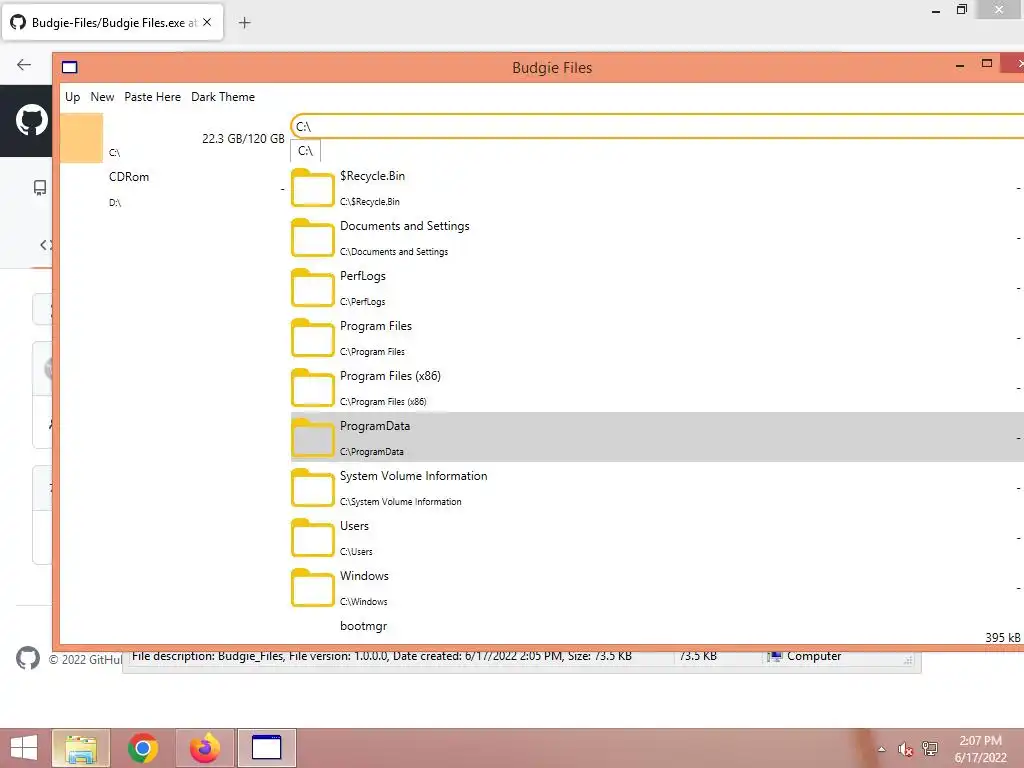Click the 395 kB size value

1003,637
